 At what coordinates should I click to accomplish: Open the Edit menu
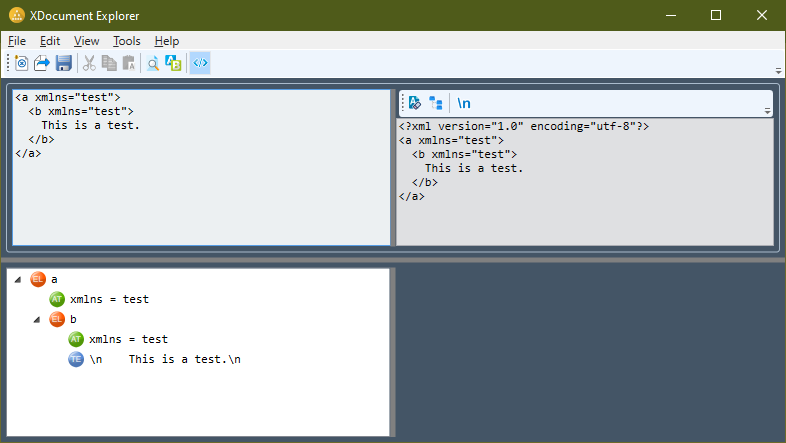(50, 41)
